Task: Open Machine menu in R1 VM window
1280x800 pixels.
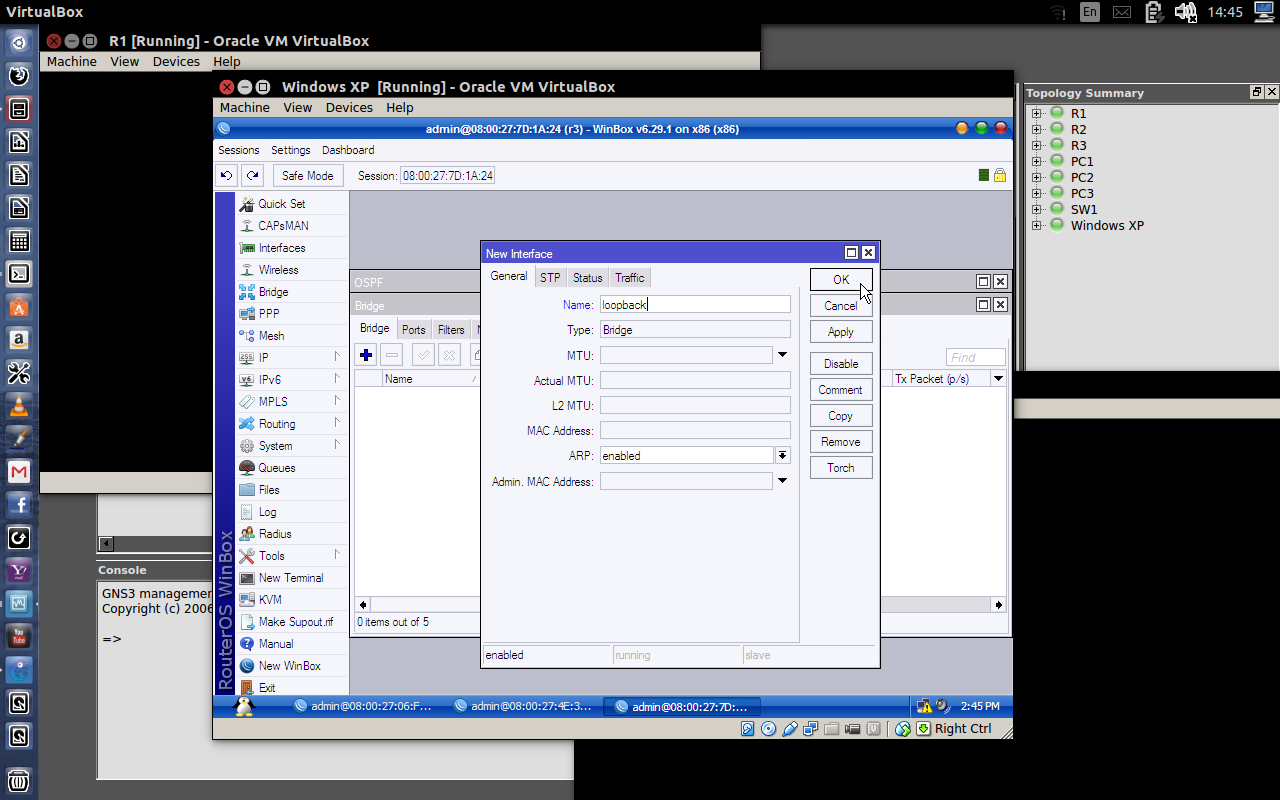Action: point(72,61)
